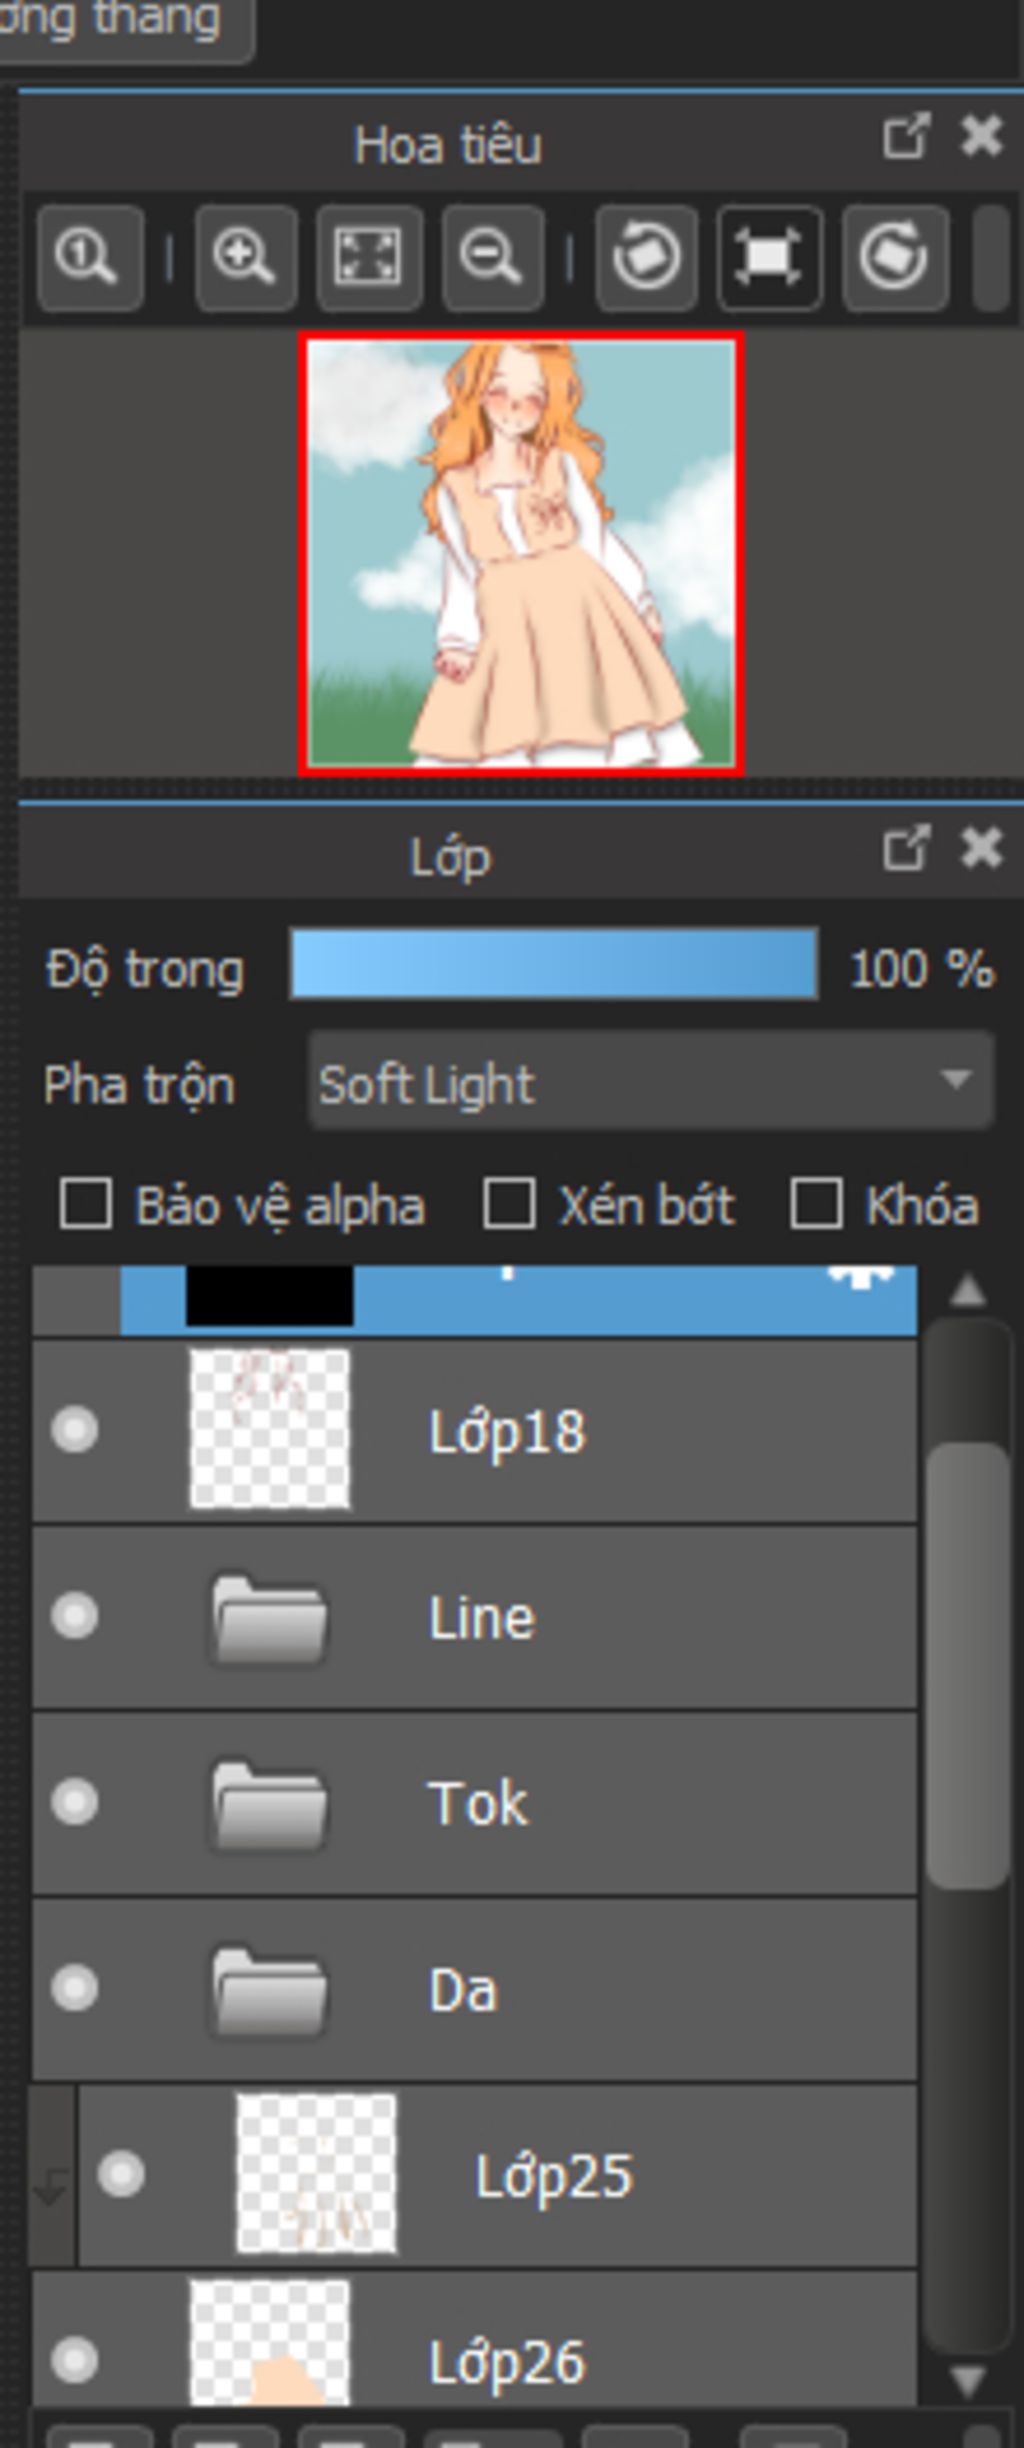Reset zoom to 100% in Navigator
Image resolution: width=1024 pixels, height=2448 pixels.
88,257
